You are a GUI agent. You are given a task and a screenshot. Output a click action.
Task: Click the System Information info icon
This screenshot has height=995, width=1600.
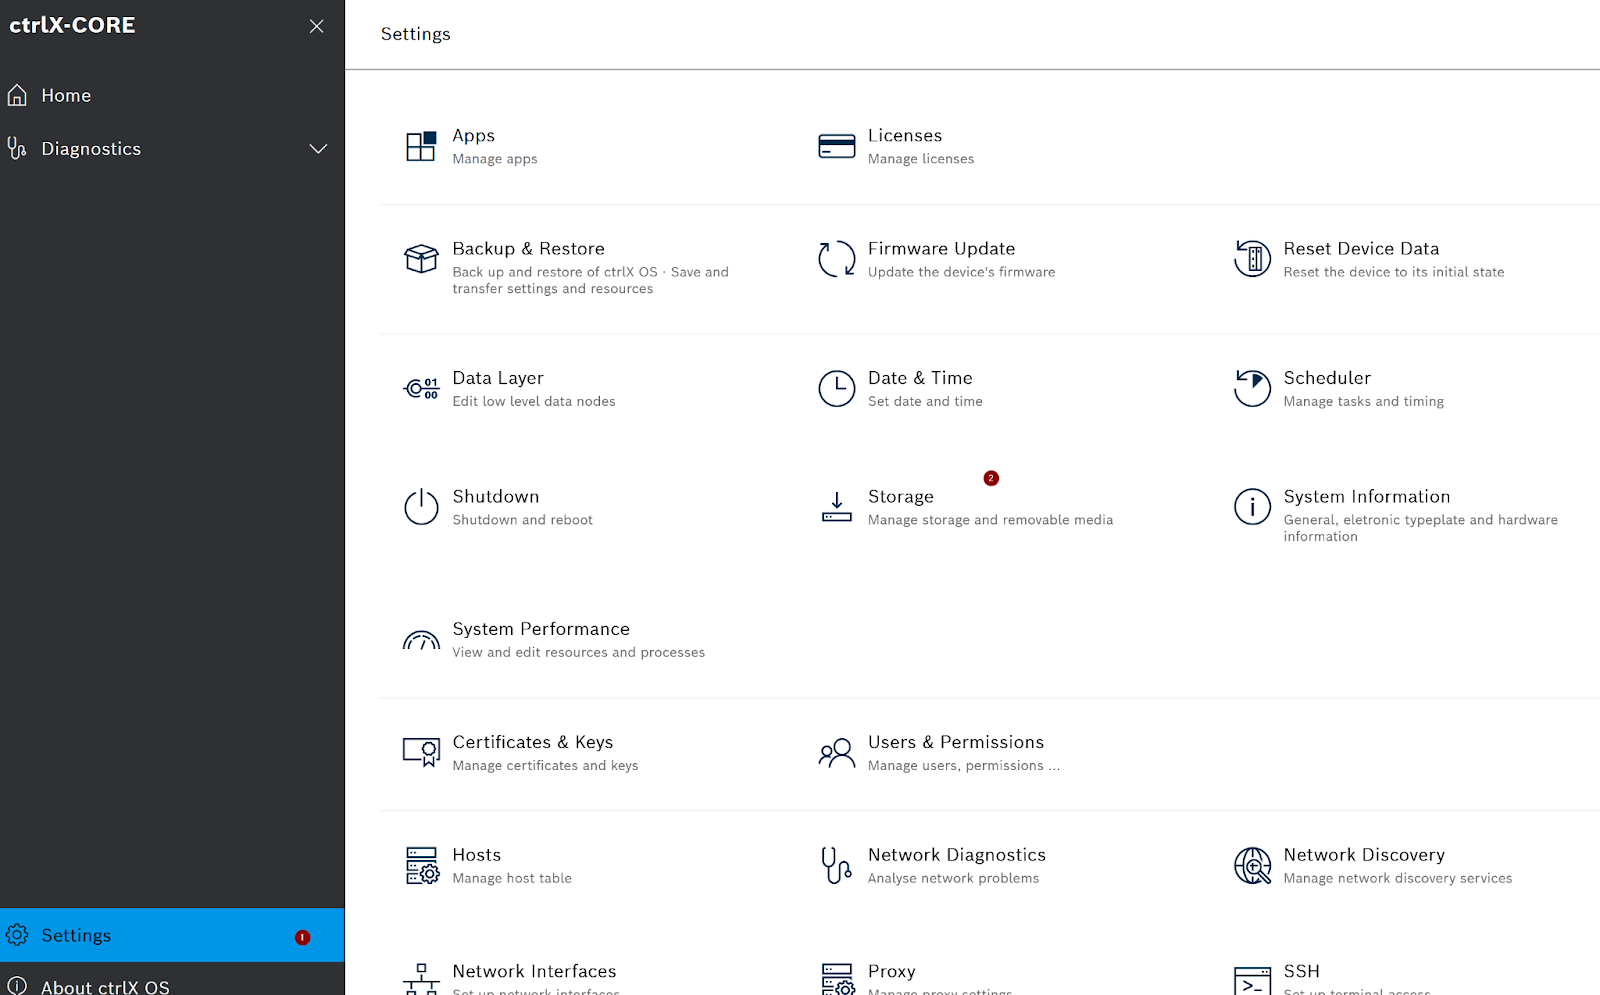(1252, 507)
